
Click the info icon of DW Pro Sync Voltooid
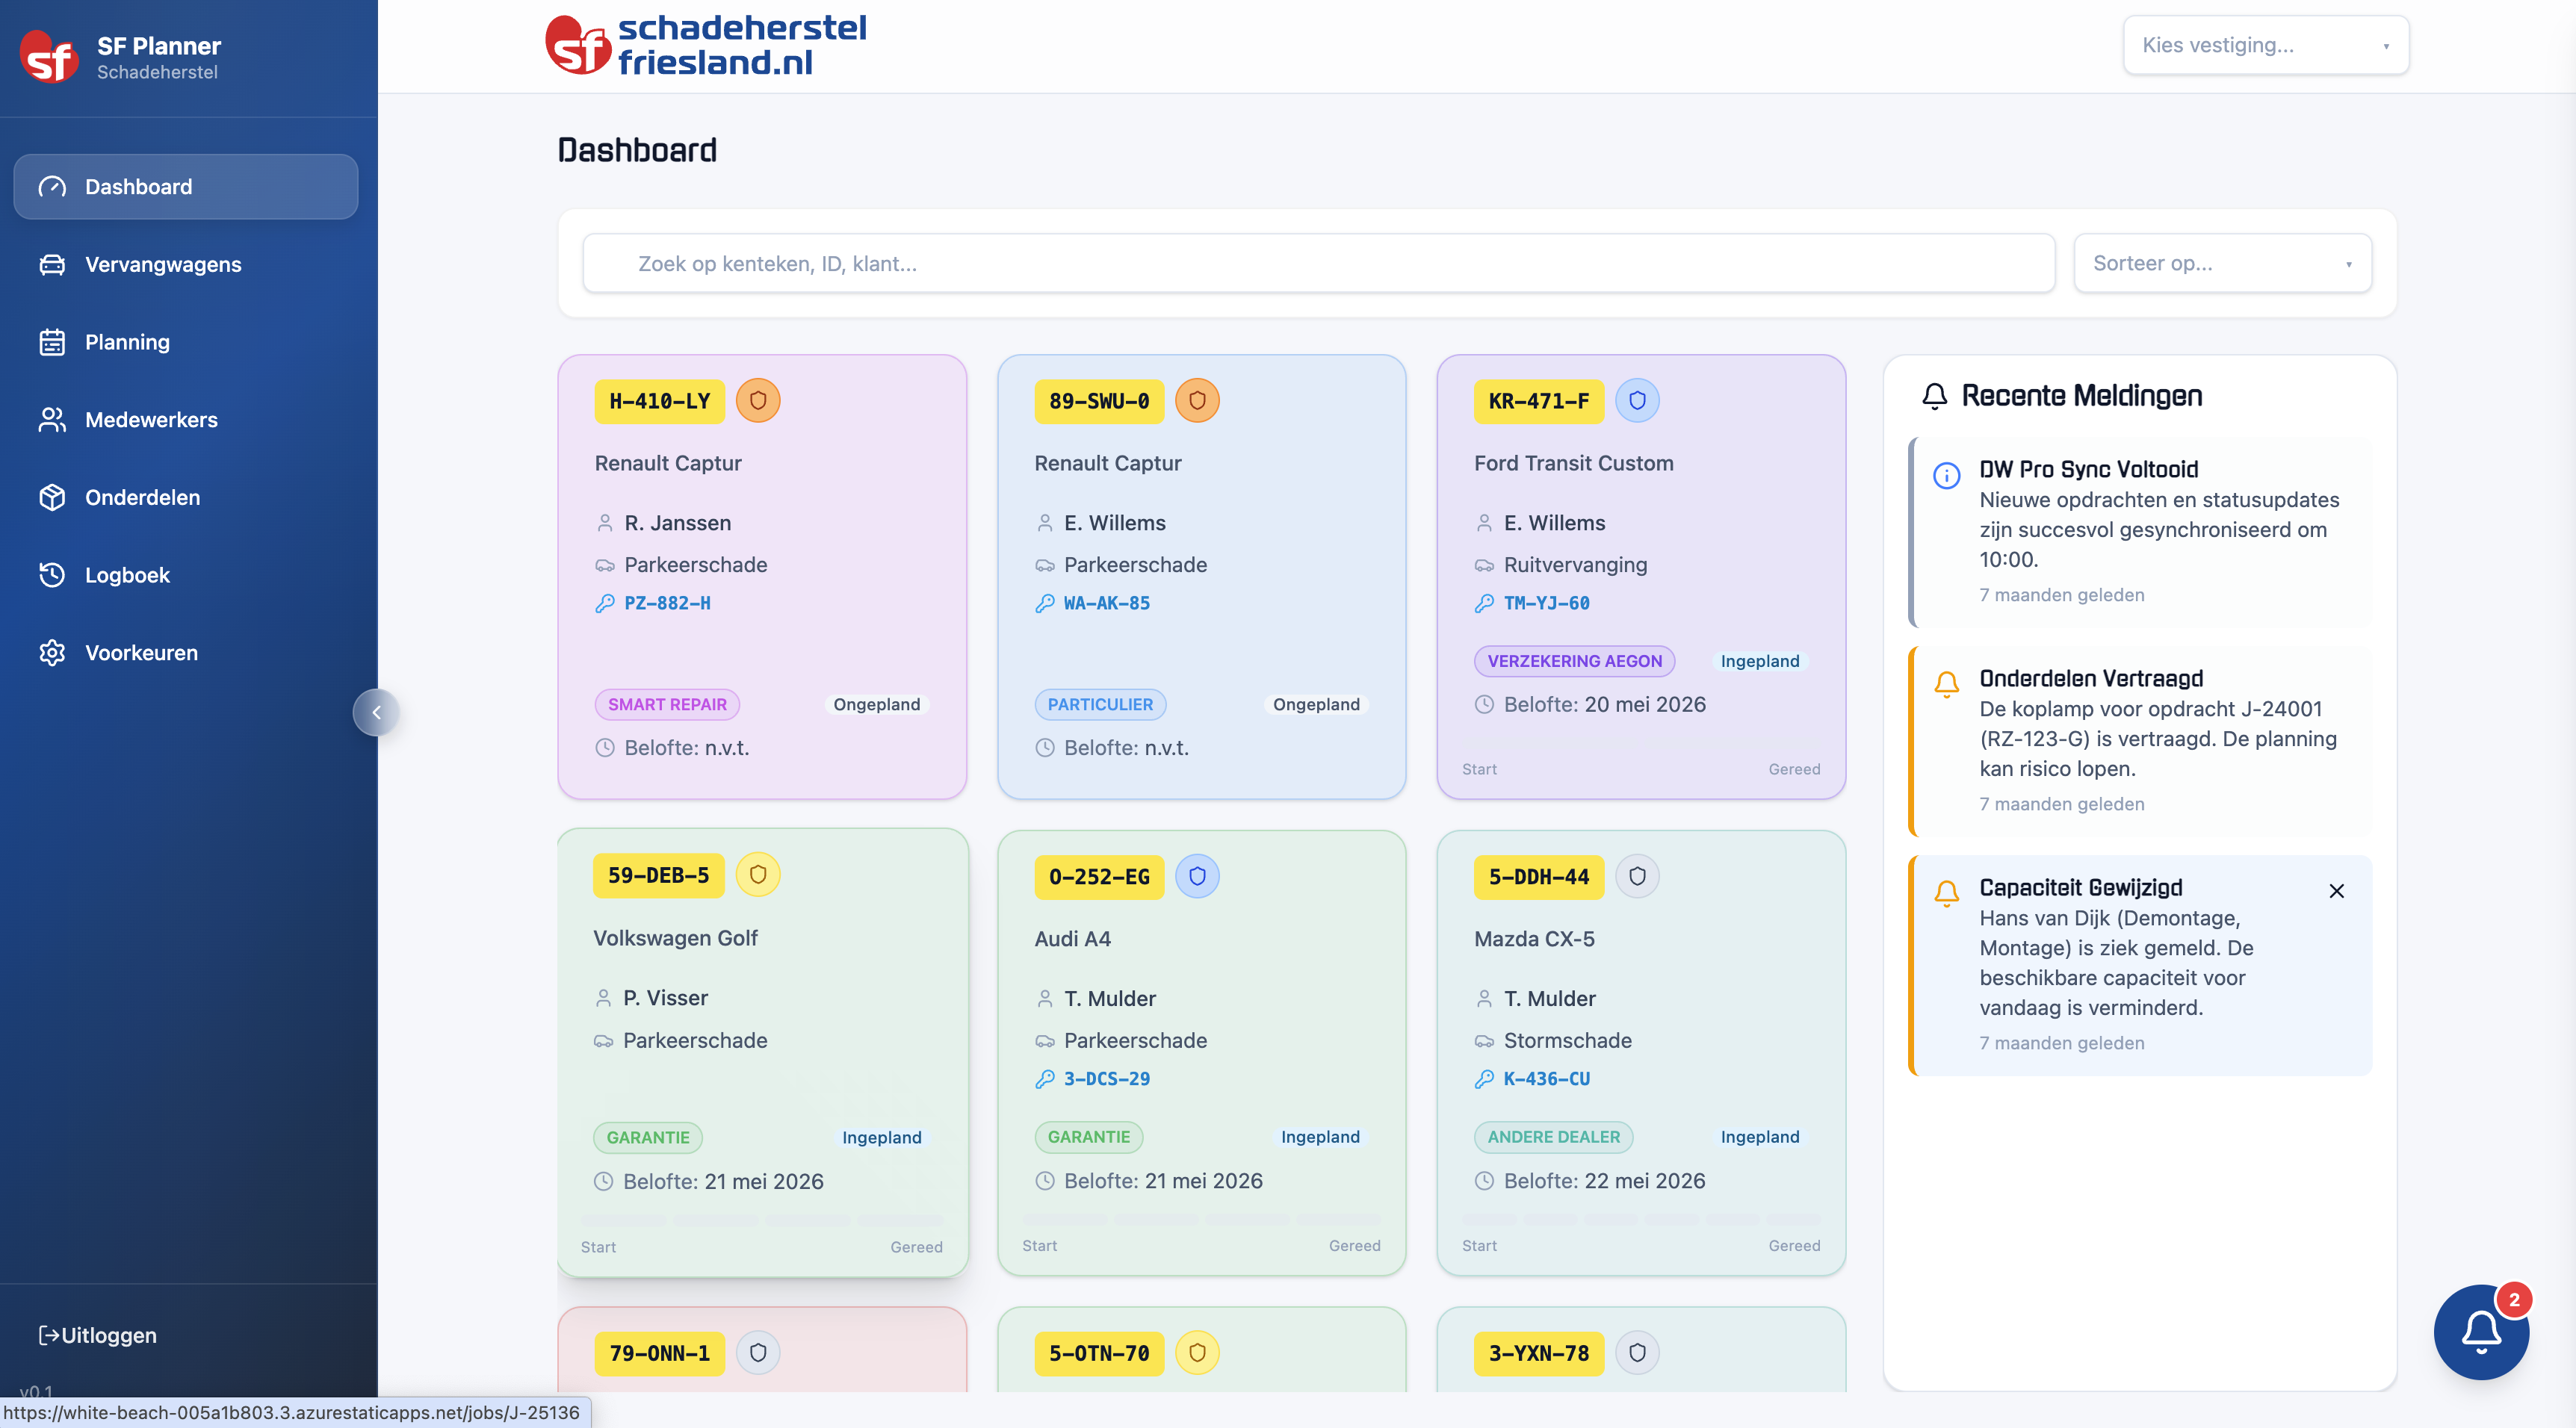coord(1946,475)
